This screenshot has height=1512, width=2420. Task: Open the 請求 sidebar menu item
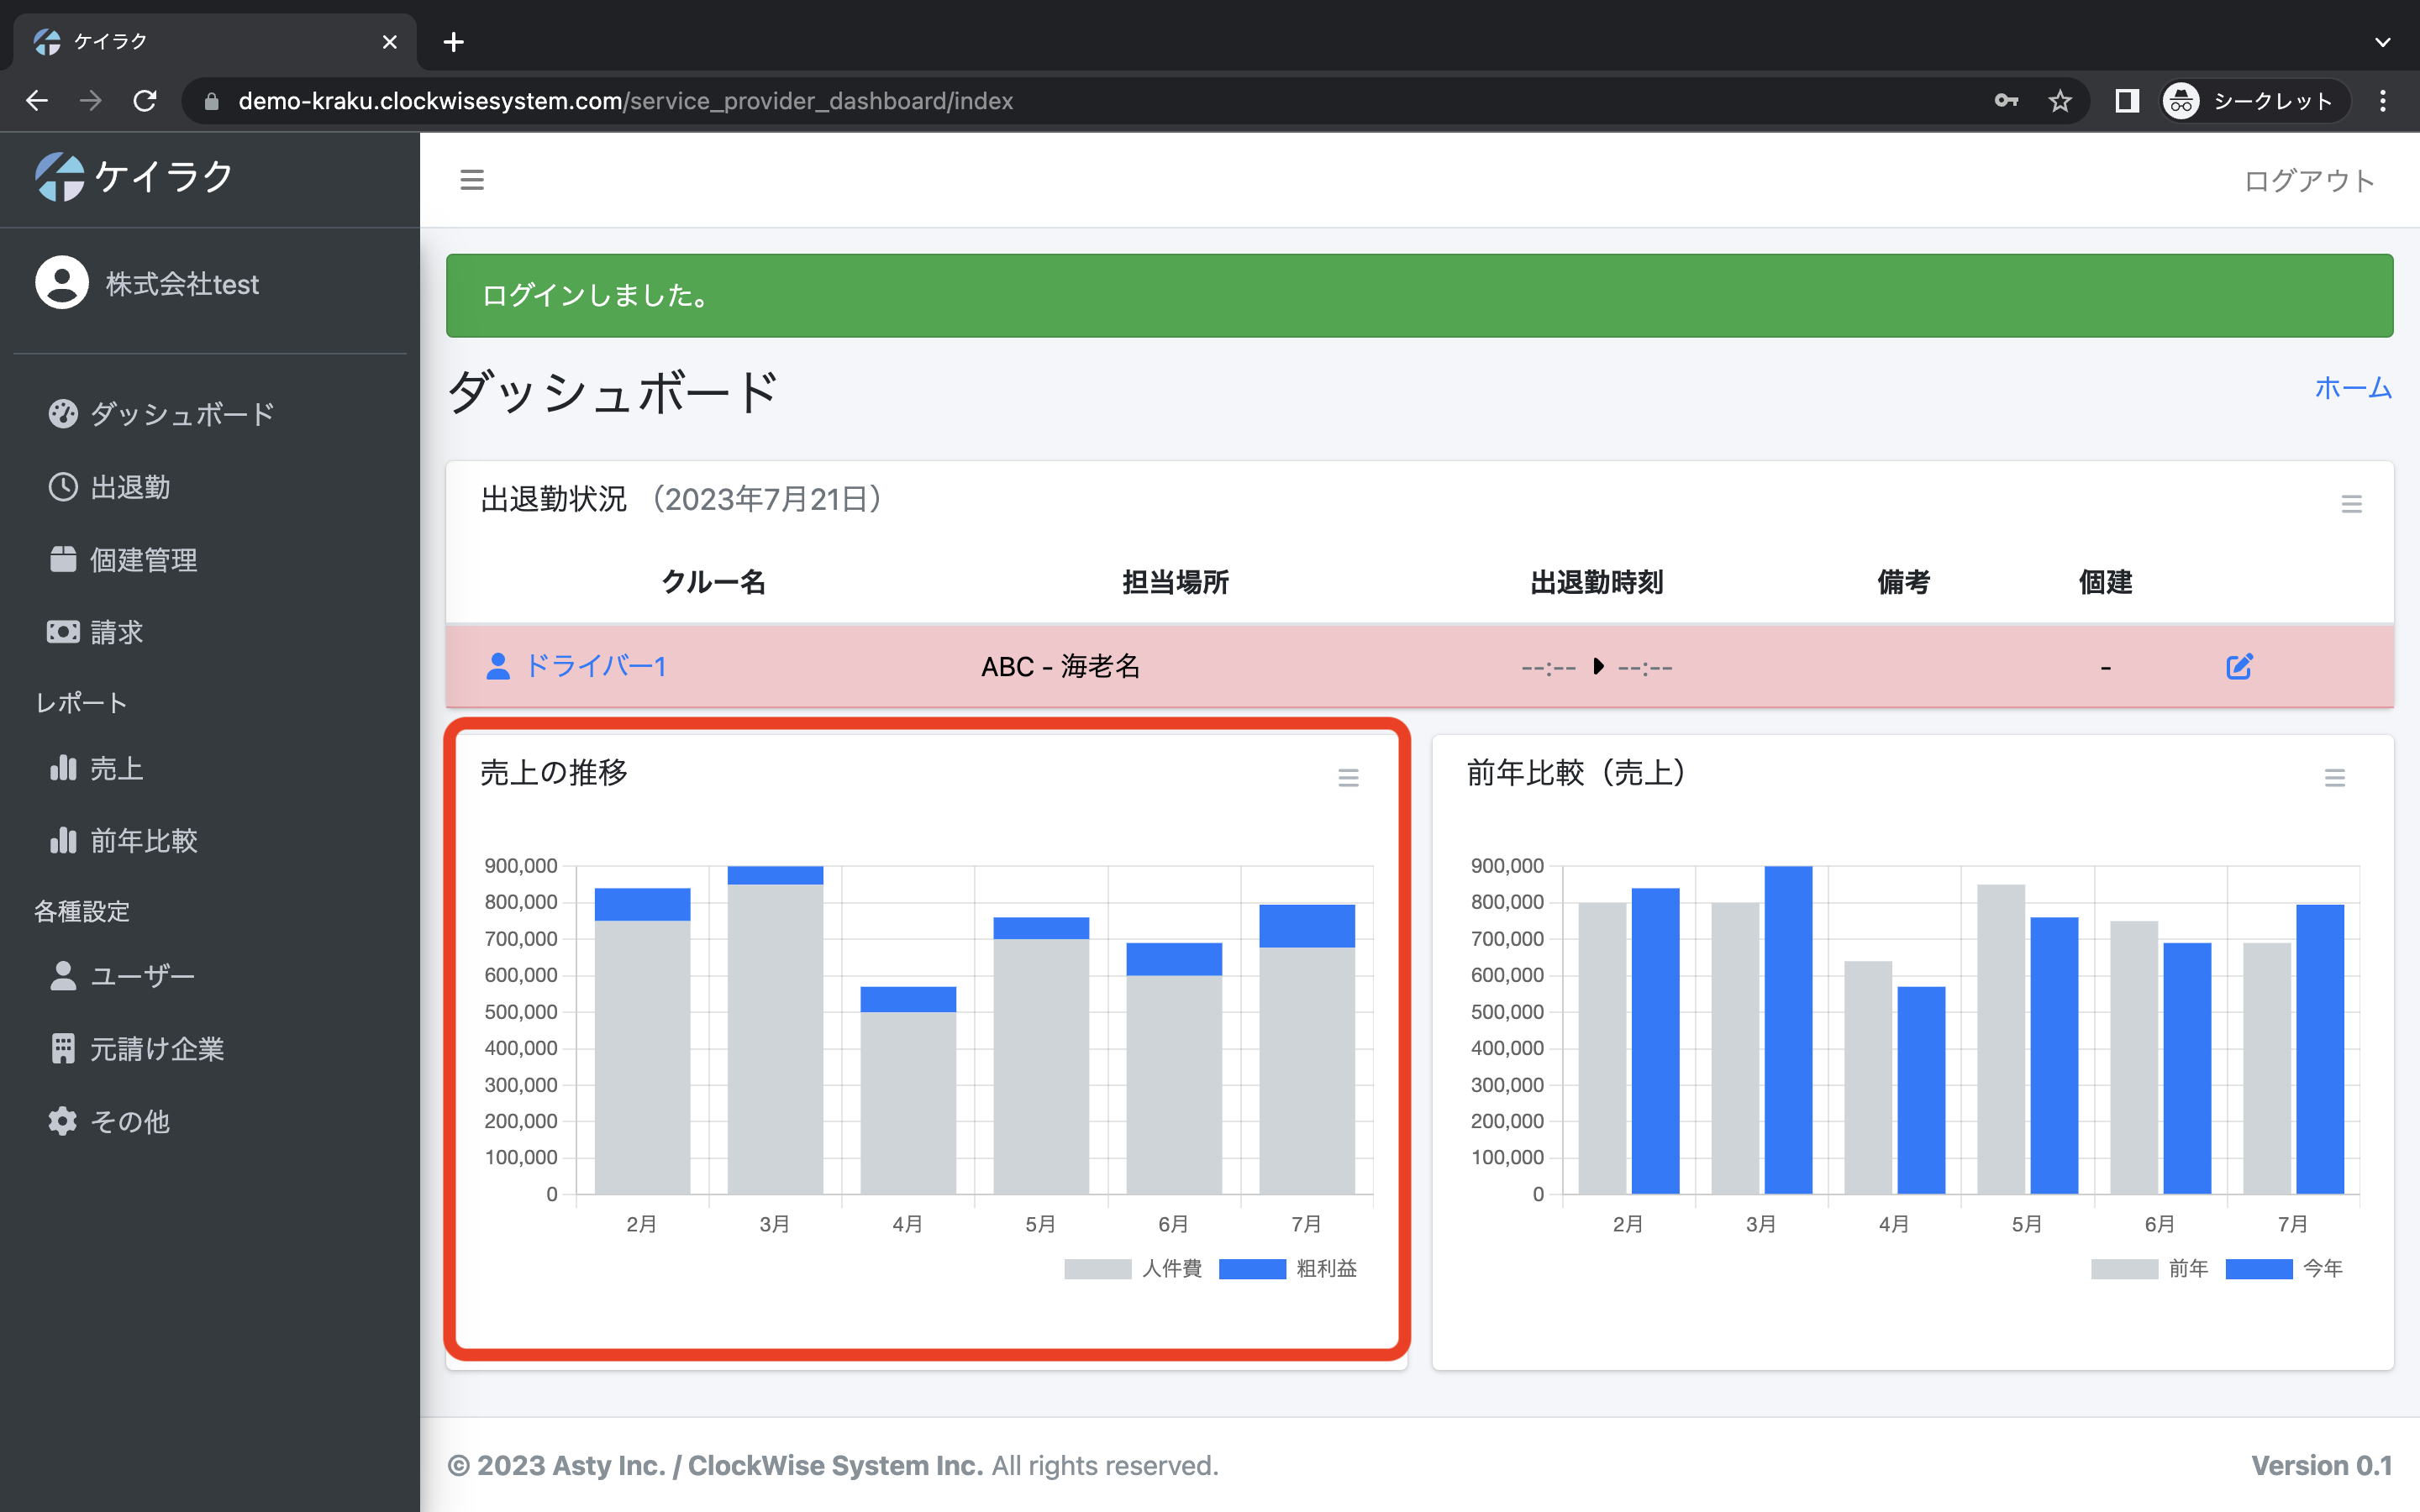(x=96, y=632)
